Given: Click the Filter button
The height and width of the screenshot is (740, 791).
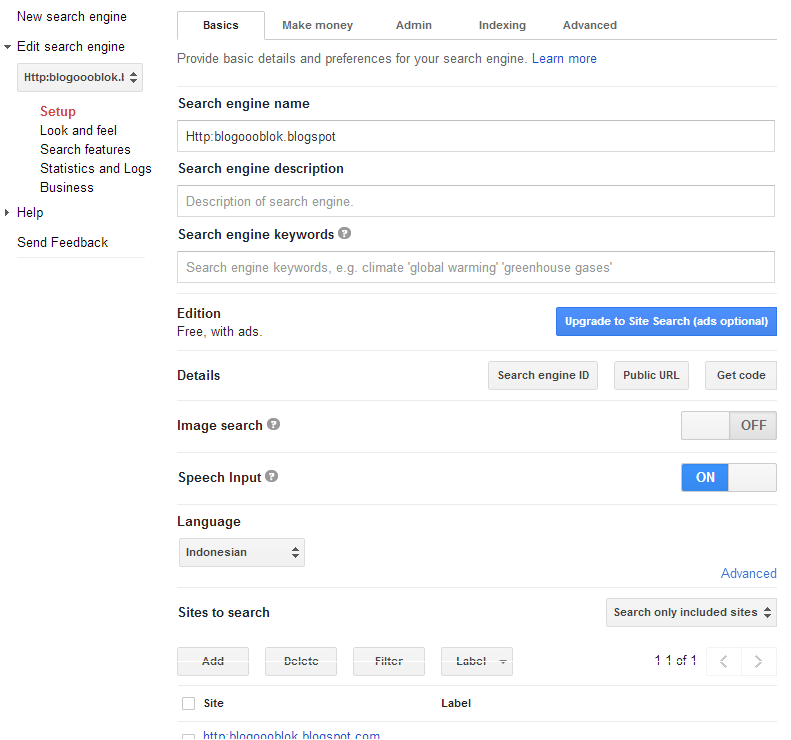Looking at the screenshot, I should pyautogui.click(x=389, y=661).
